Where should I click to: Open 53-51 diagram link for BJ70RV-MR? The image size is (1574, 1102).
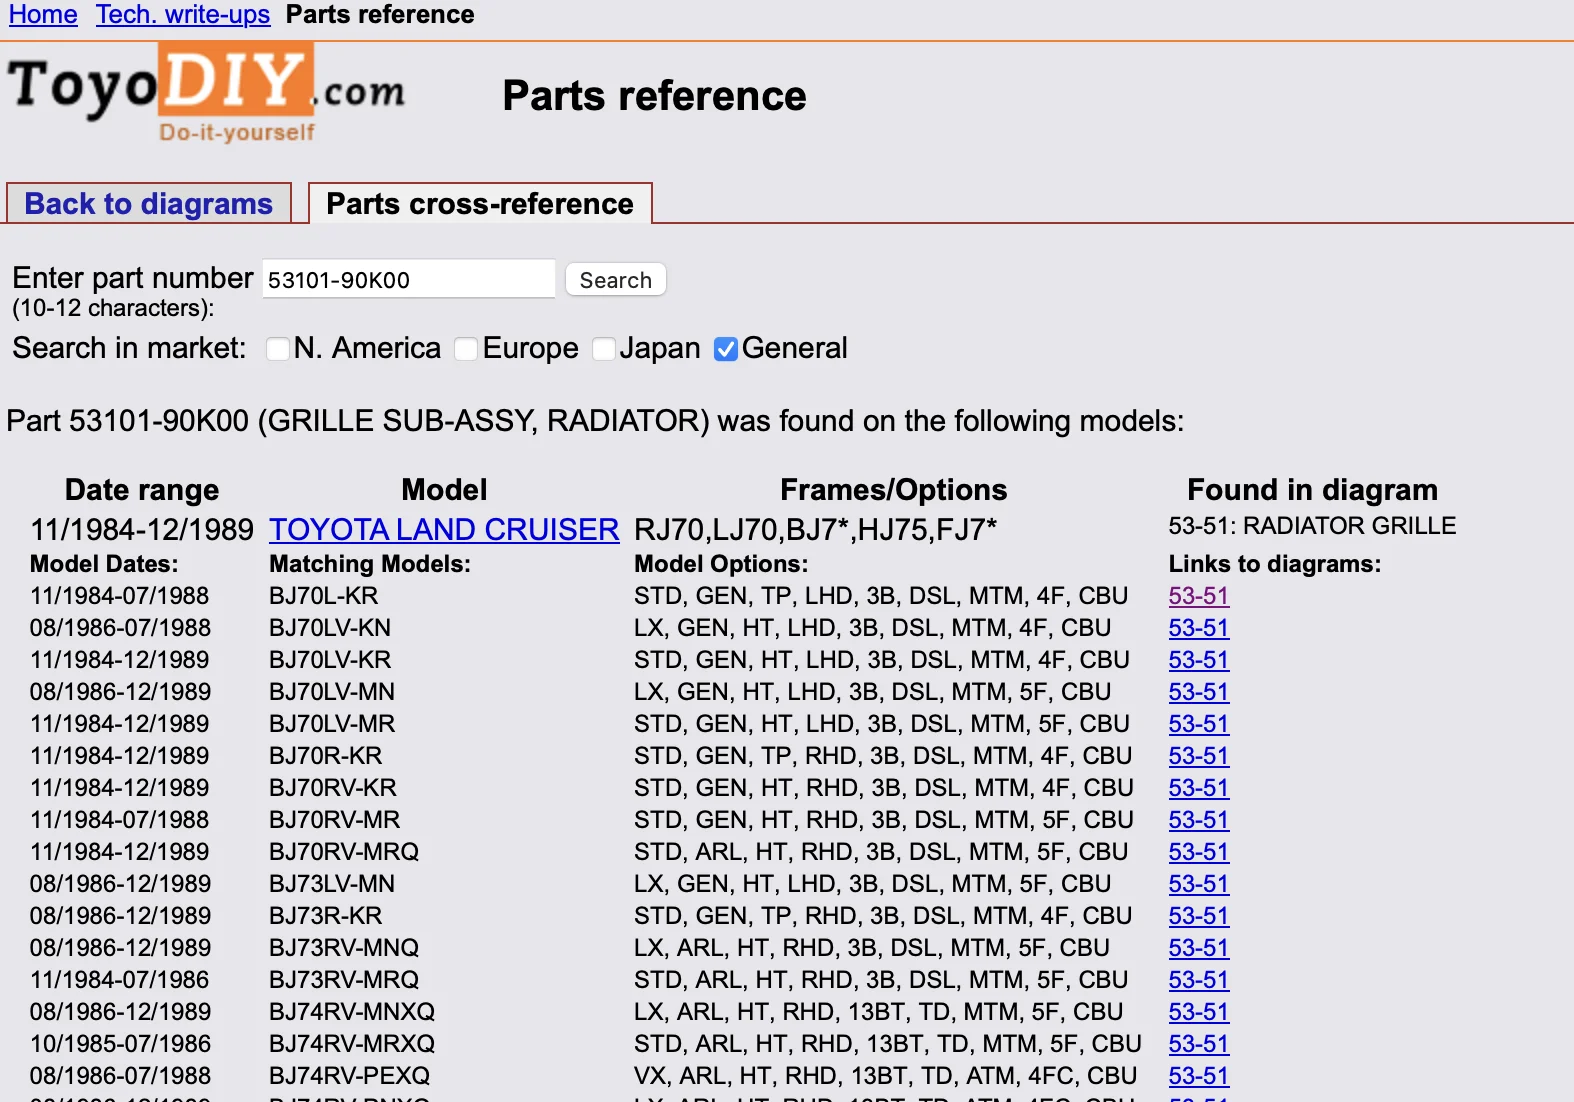1199,820
